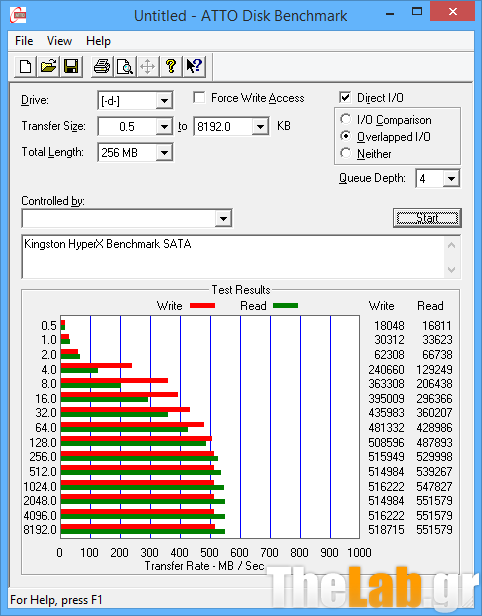Viewport: 482px width, 616px height.
Task: Open Print Preview magnifier icon
Action: point(125,66)
